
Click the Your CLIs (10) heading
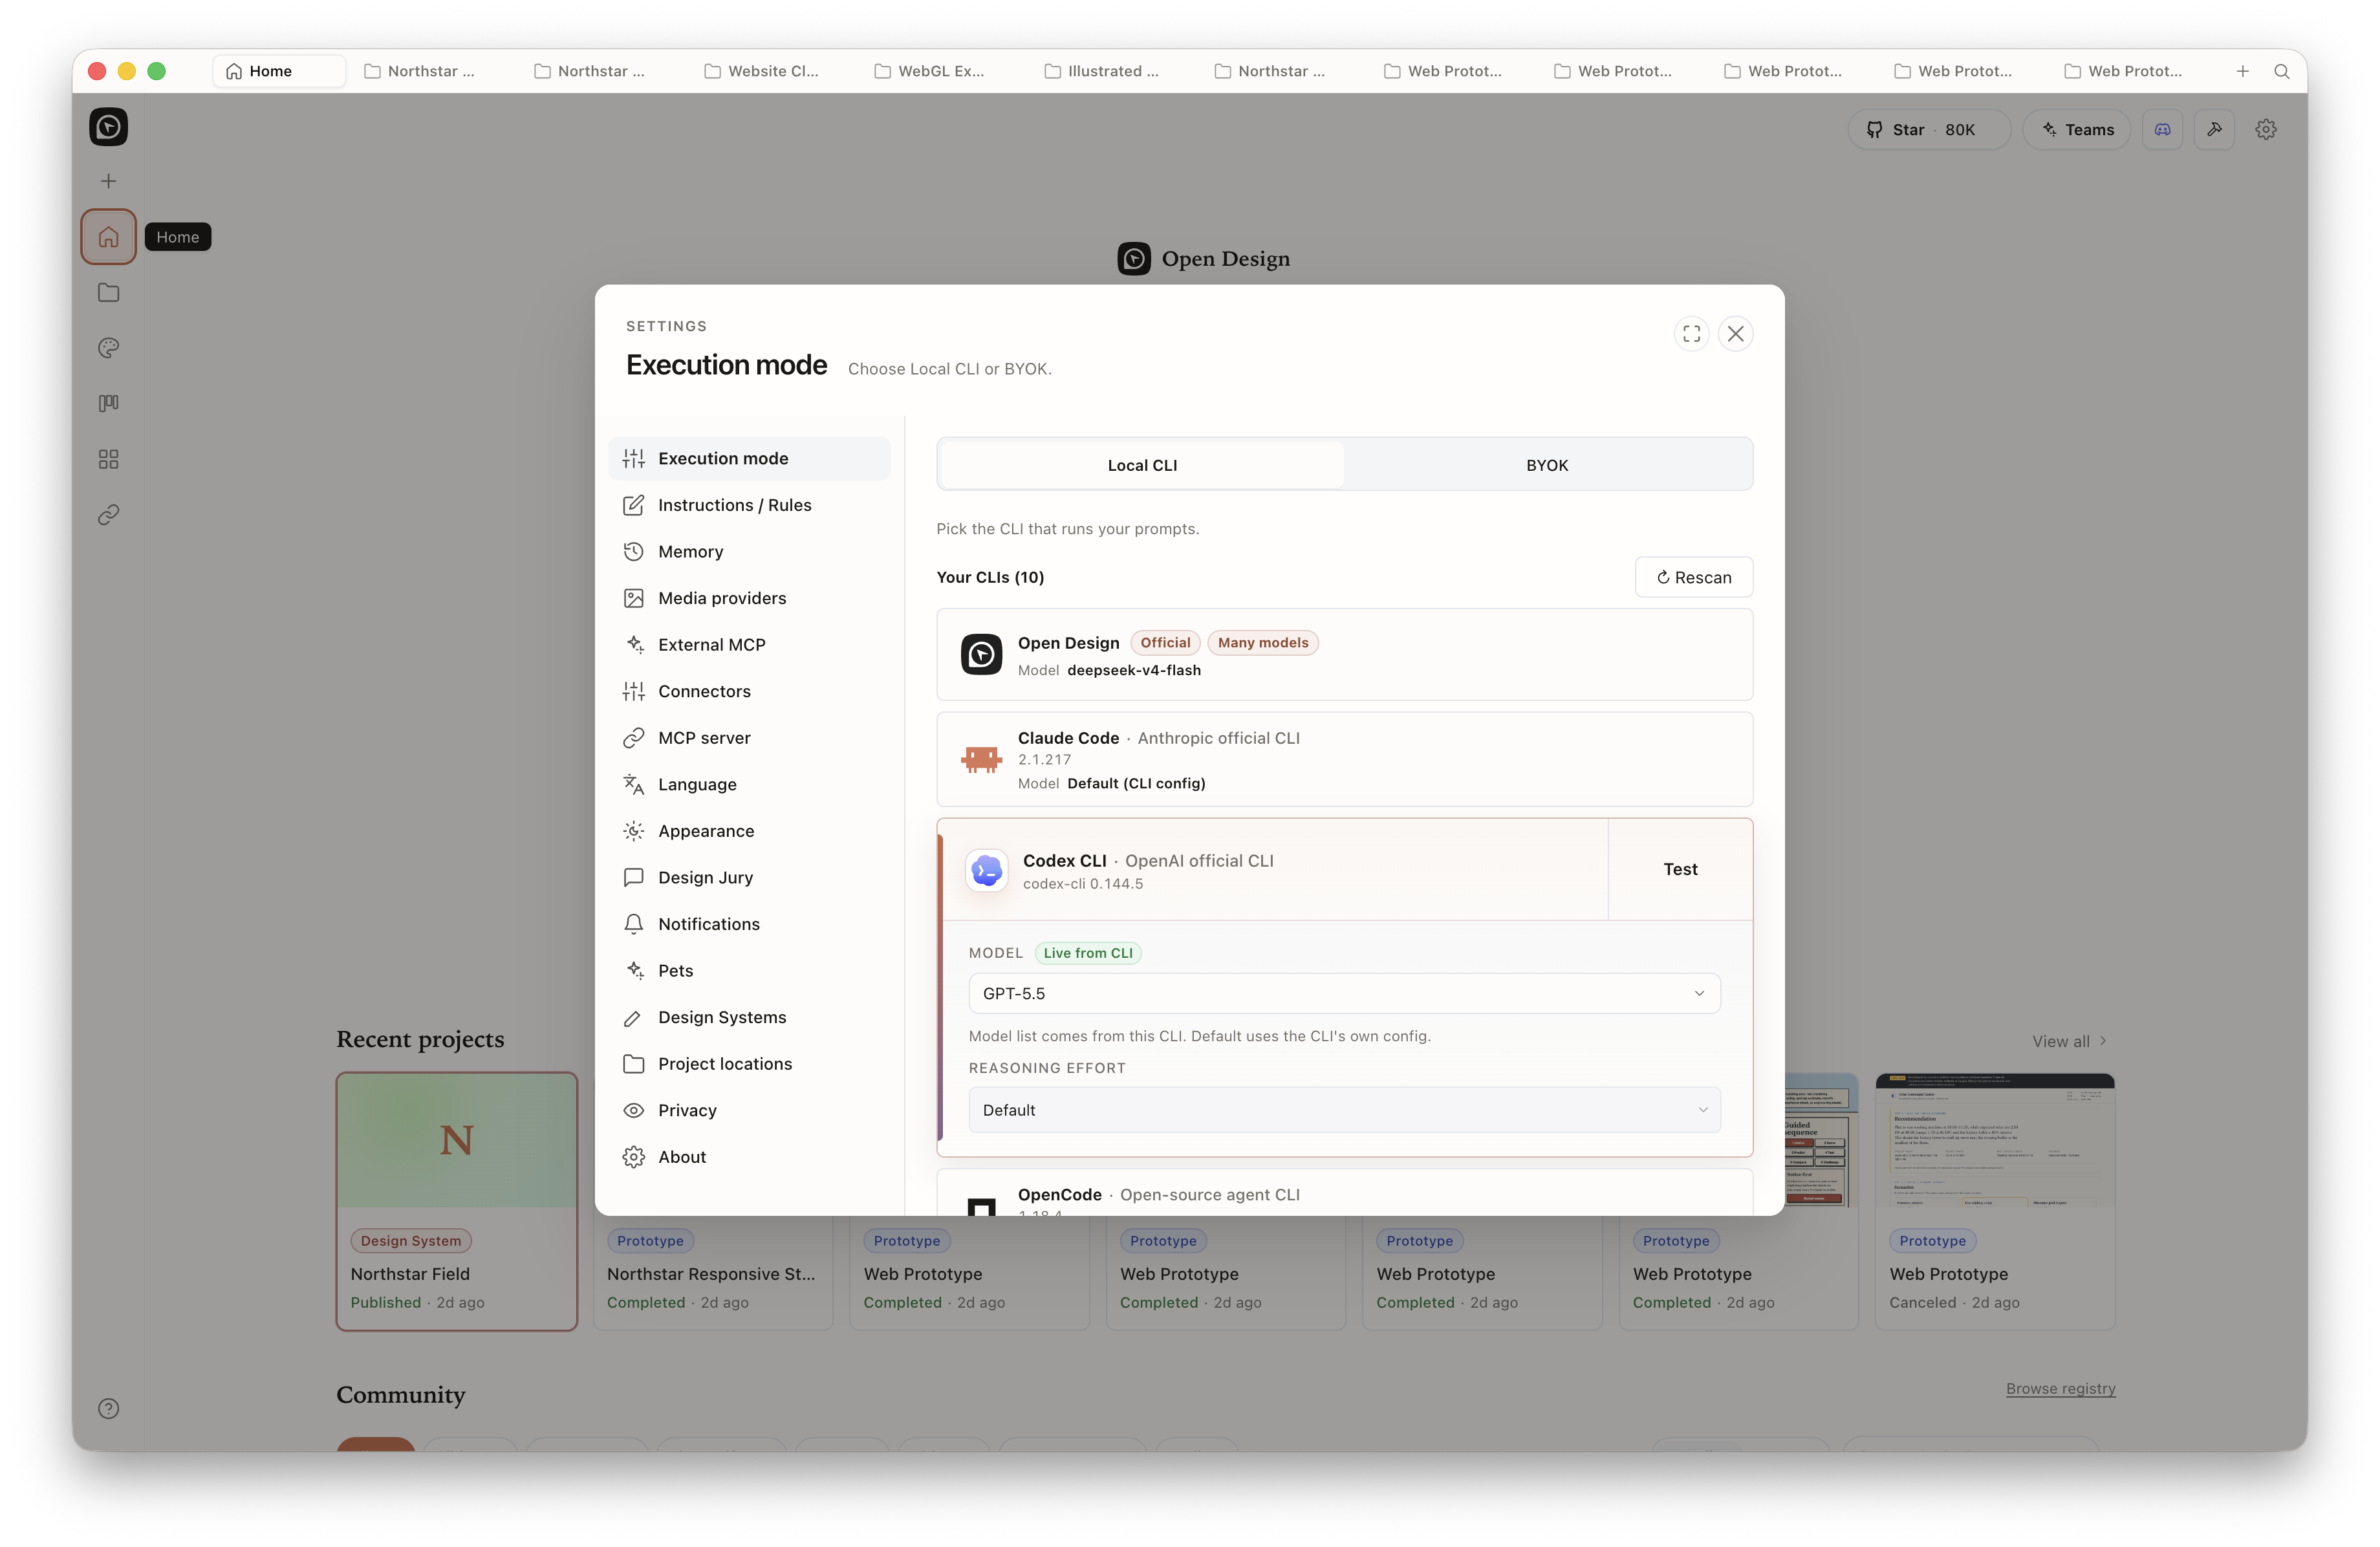point(990,578)
